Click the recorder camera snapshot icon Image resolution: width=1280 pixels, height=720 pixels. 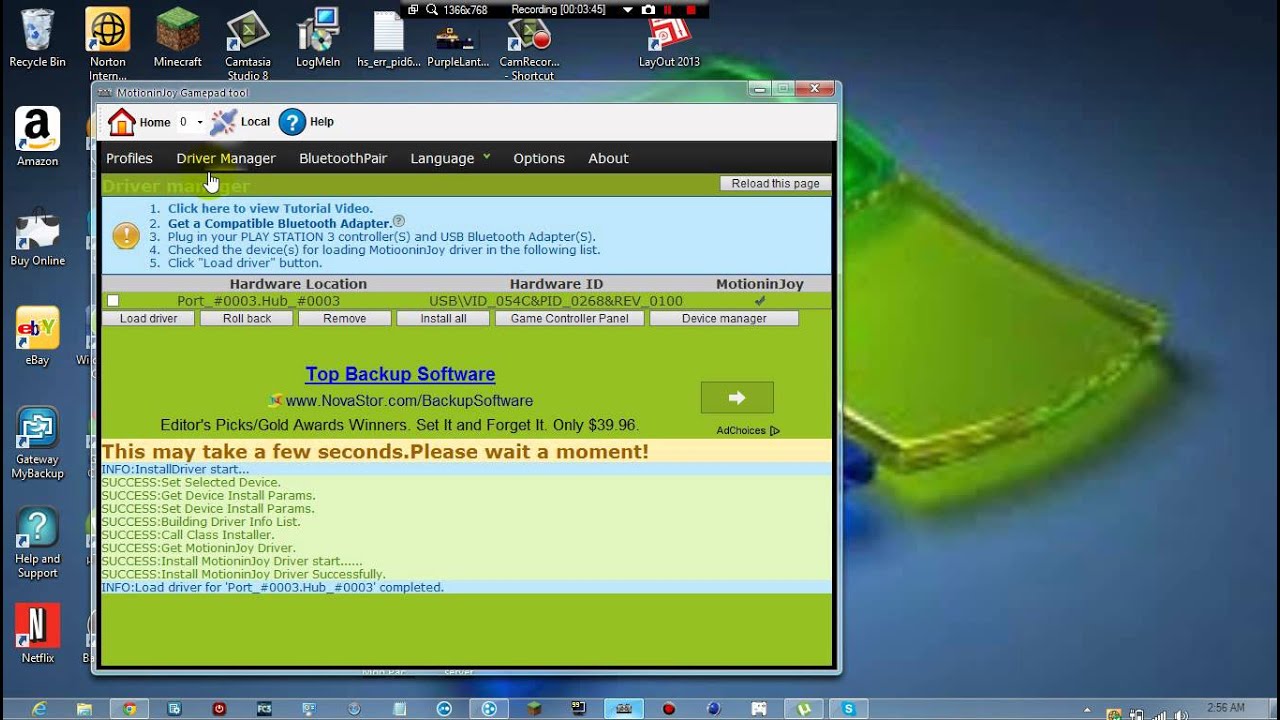tap(648, 9)
